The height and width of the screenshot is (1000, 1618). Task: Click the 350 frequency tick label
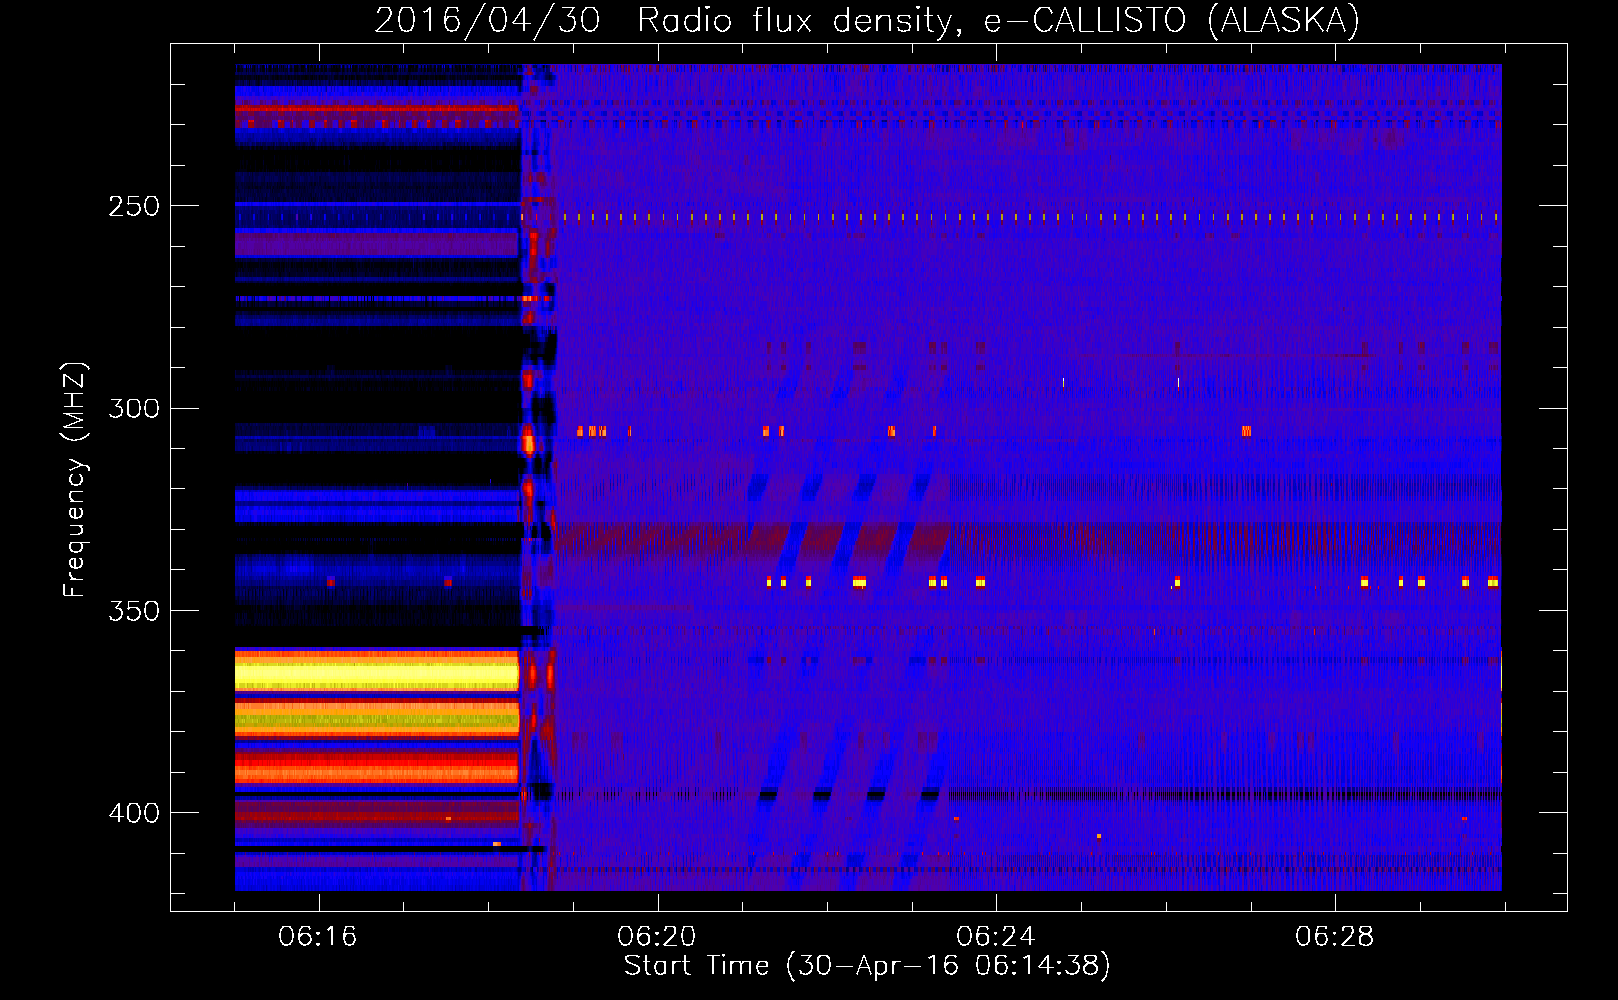pyautogui.click(x=134, y=610)
